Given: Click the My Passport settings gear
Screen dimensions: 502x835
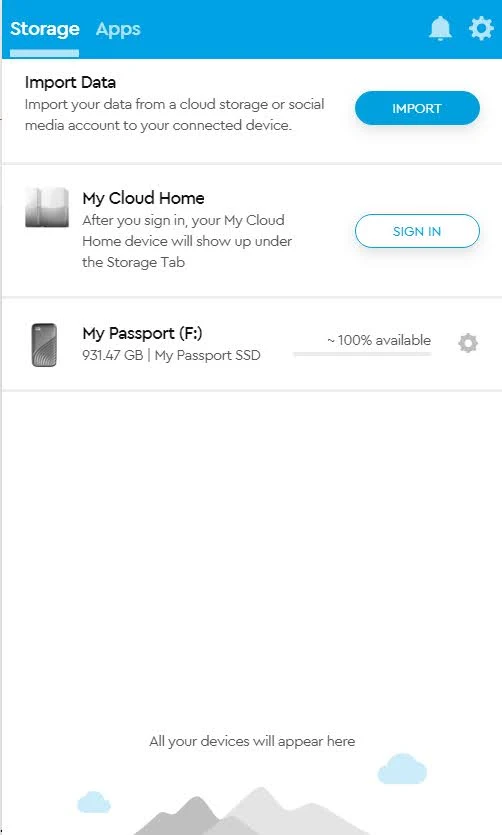Looking at the screenshot, I should point(468,343).
